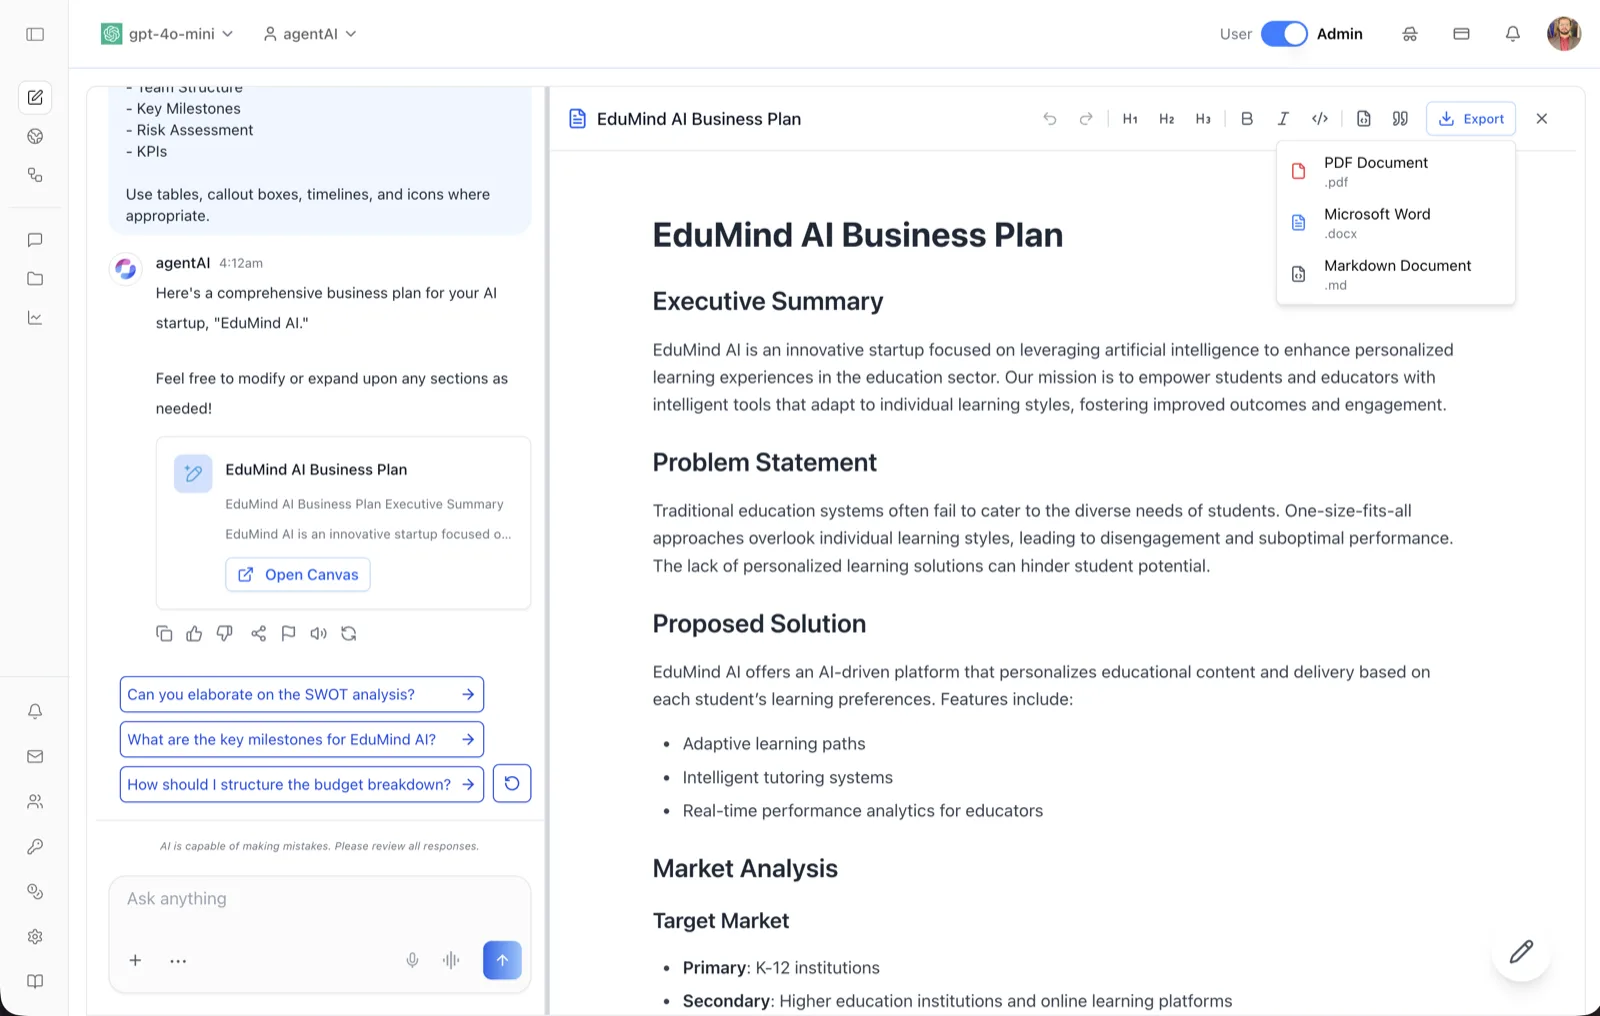Click the Open Canvas button
The image size is (1600, 1016).
click(x=298, y=575)
